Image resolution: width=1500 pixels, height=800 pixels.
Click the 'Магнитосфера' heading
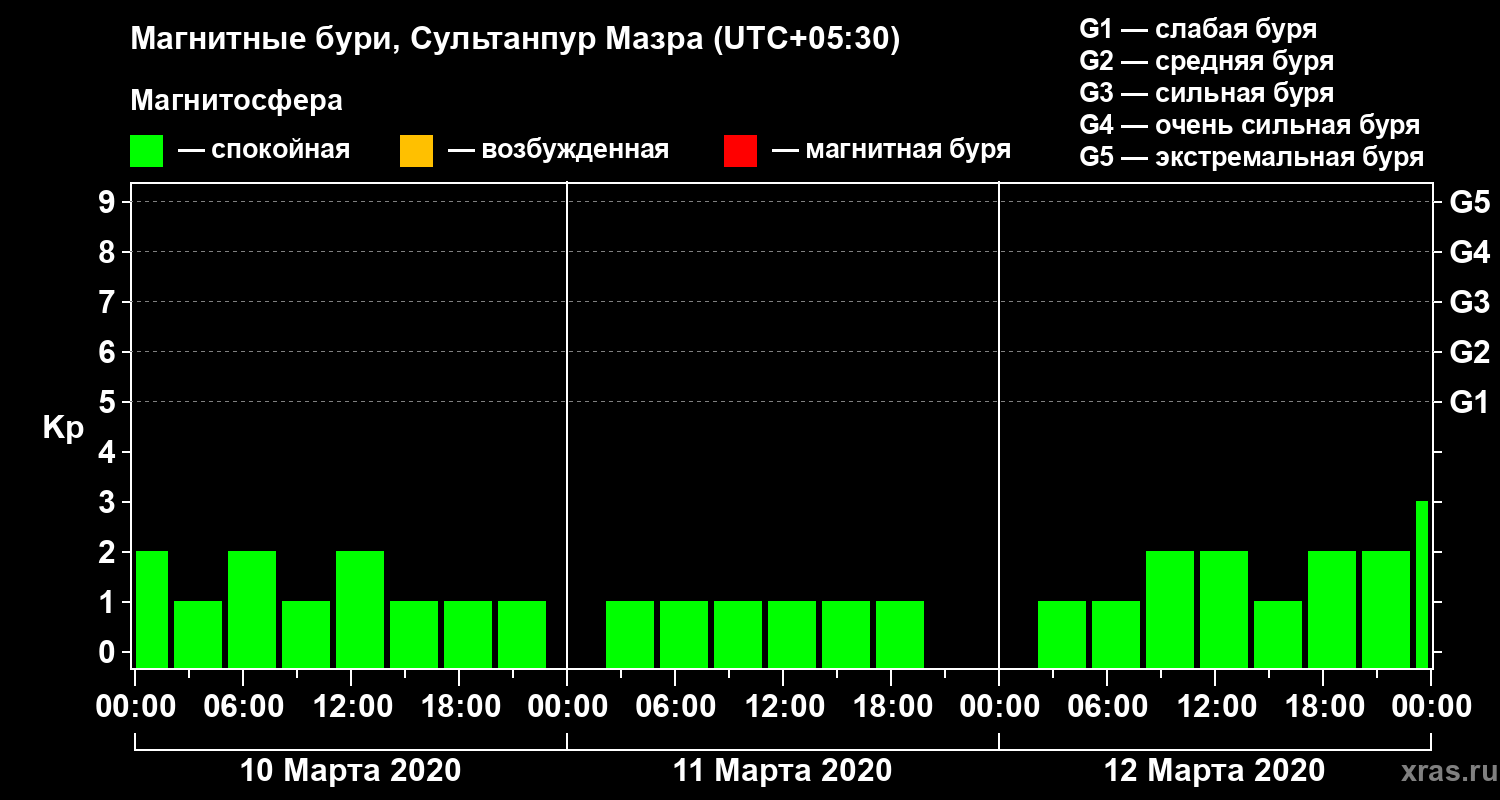[236, 102]
